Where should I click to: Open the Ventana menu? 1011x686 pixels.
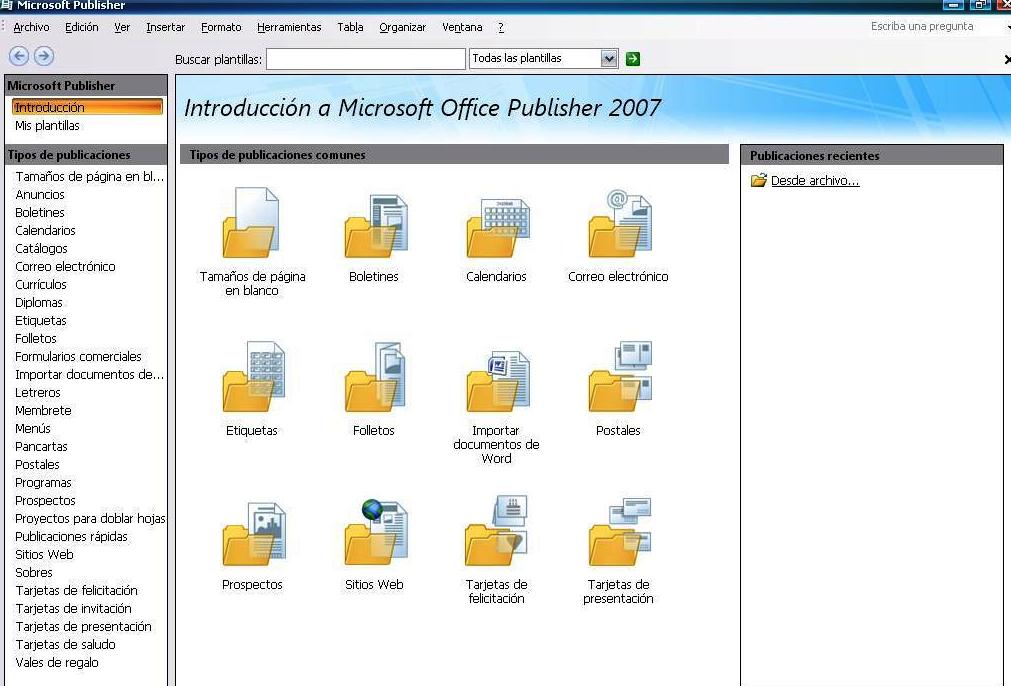point(462,27)
